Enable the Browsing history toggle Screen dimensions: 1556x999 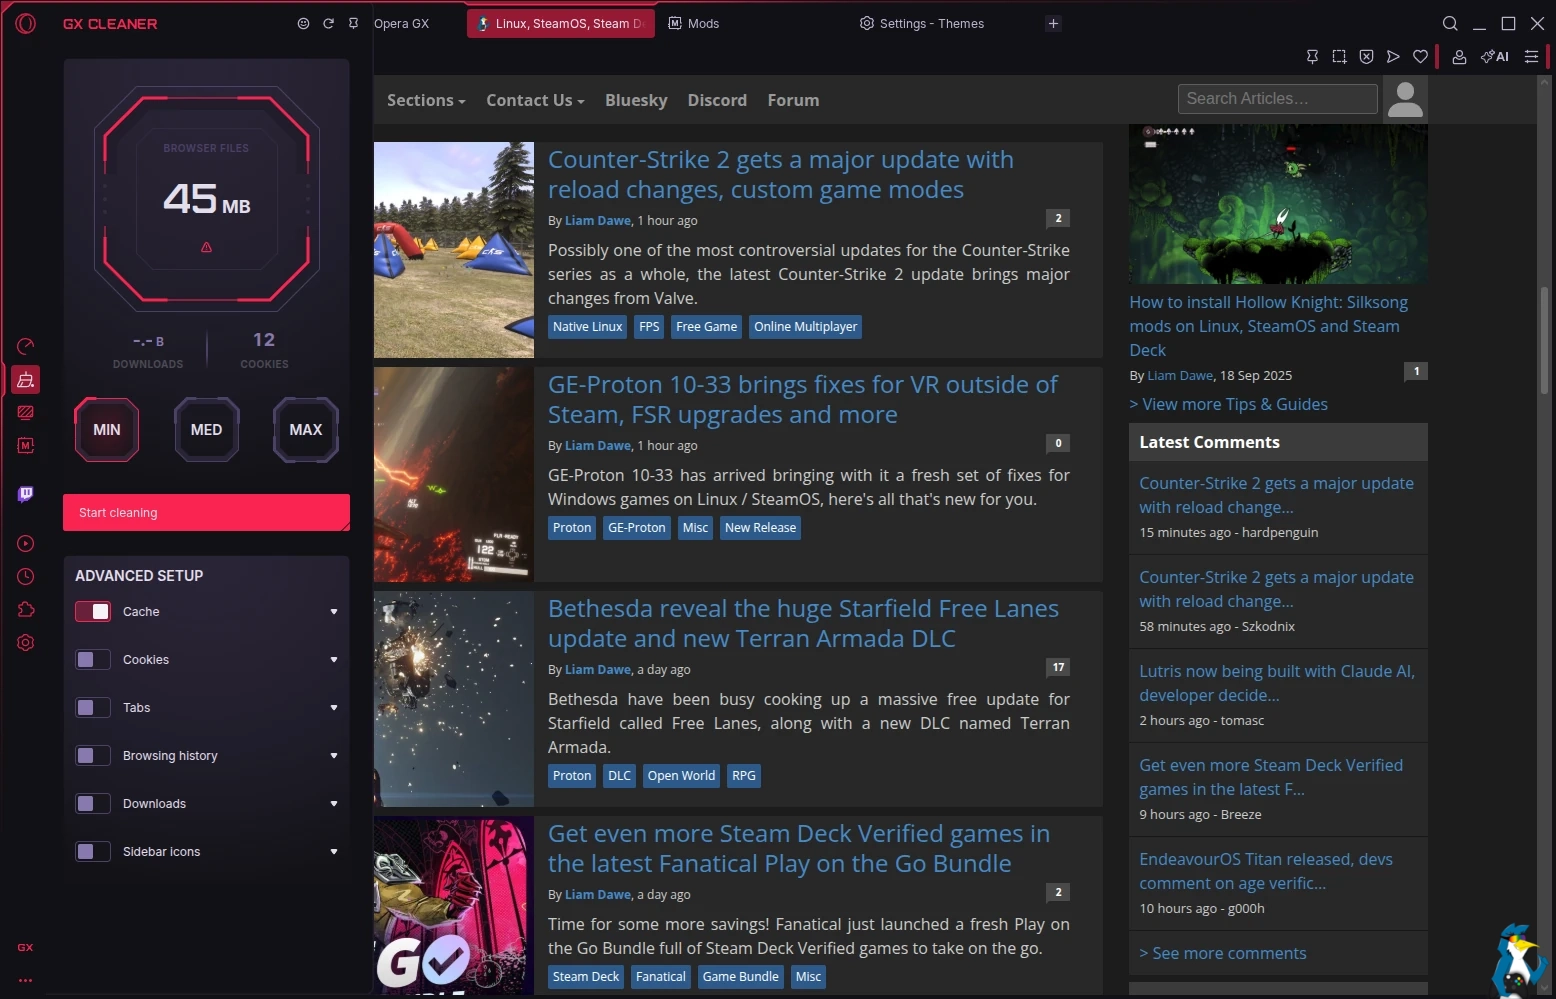click(x=93, y=756)
